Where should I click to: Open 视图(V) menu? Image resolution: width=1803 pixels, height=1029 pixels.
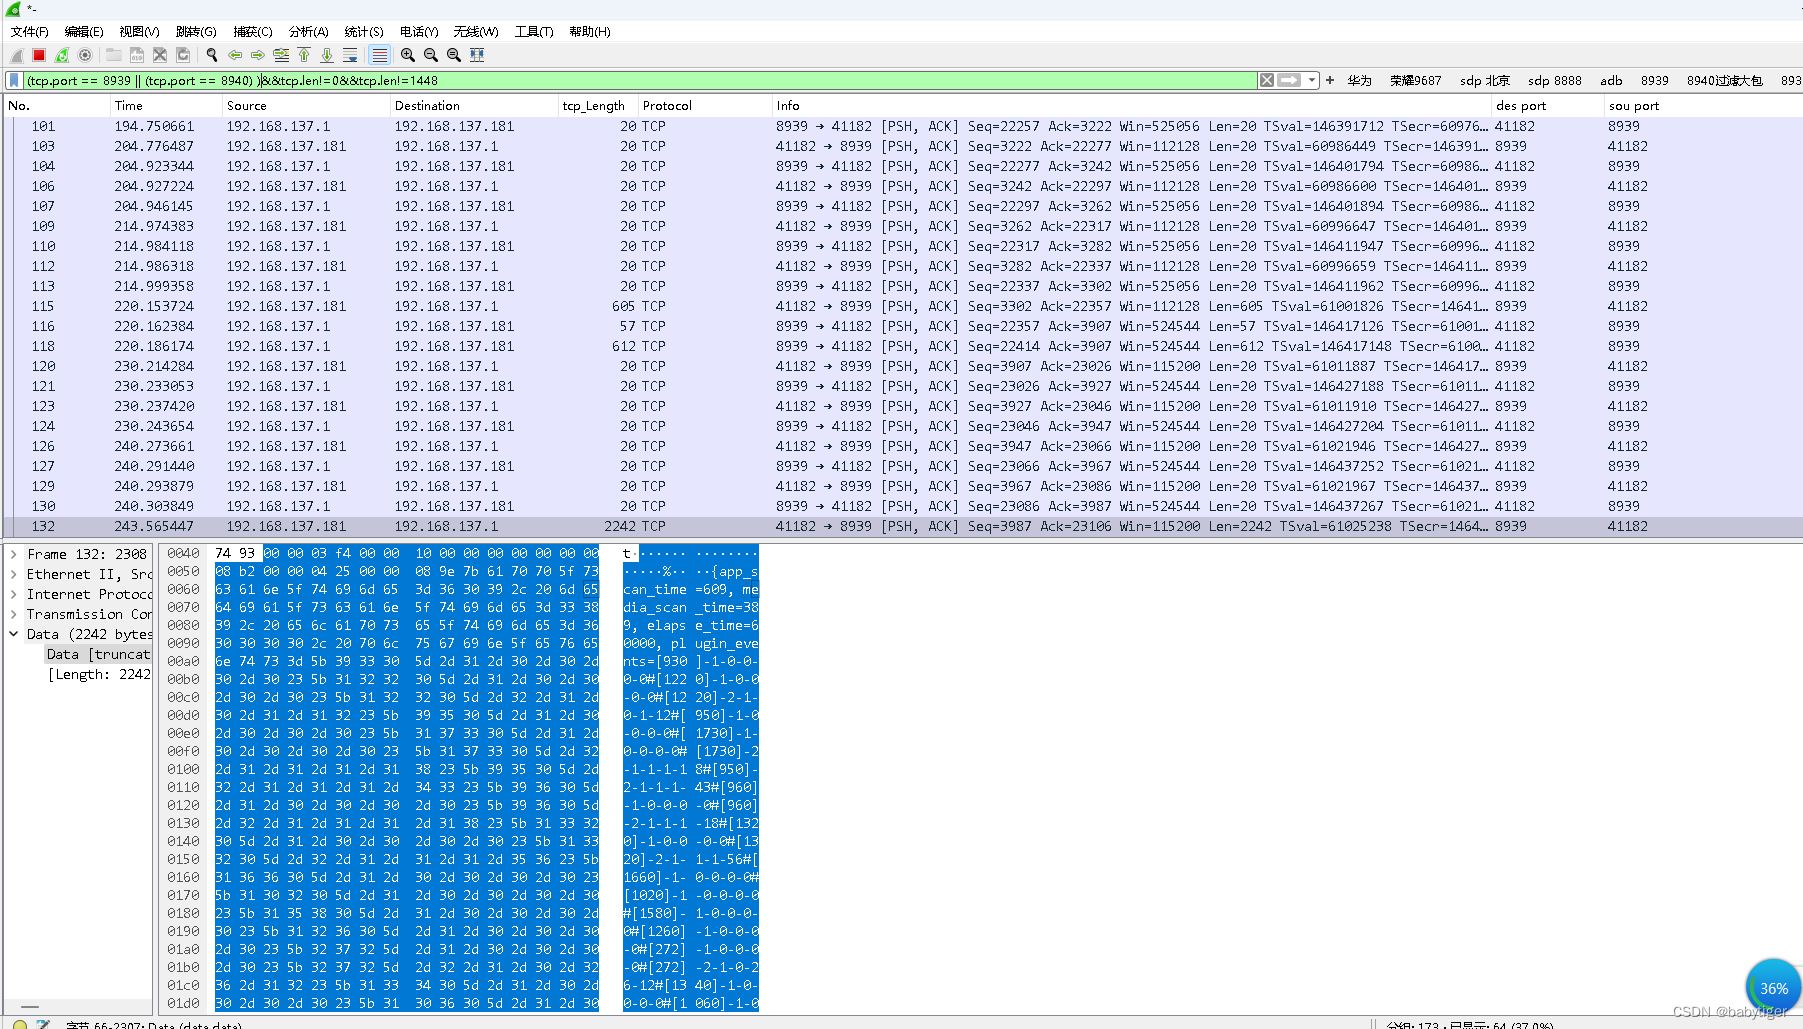[139, 32]
